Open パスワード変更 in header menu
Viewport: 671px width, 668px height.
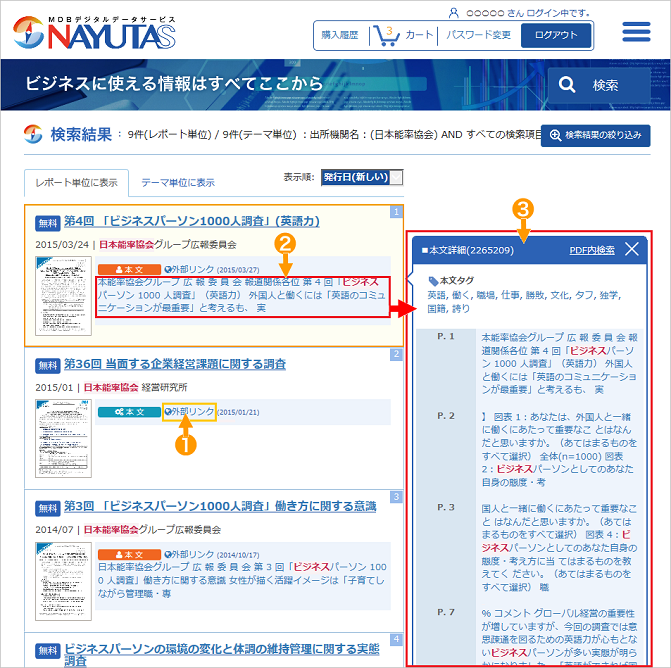click(x=478, y=35)
